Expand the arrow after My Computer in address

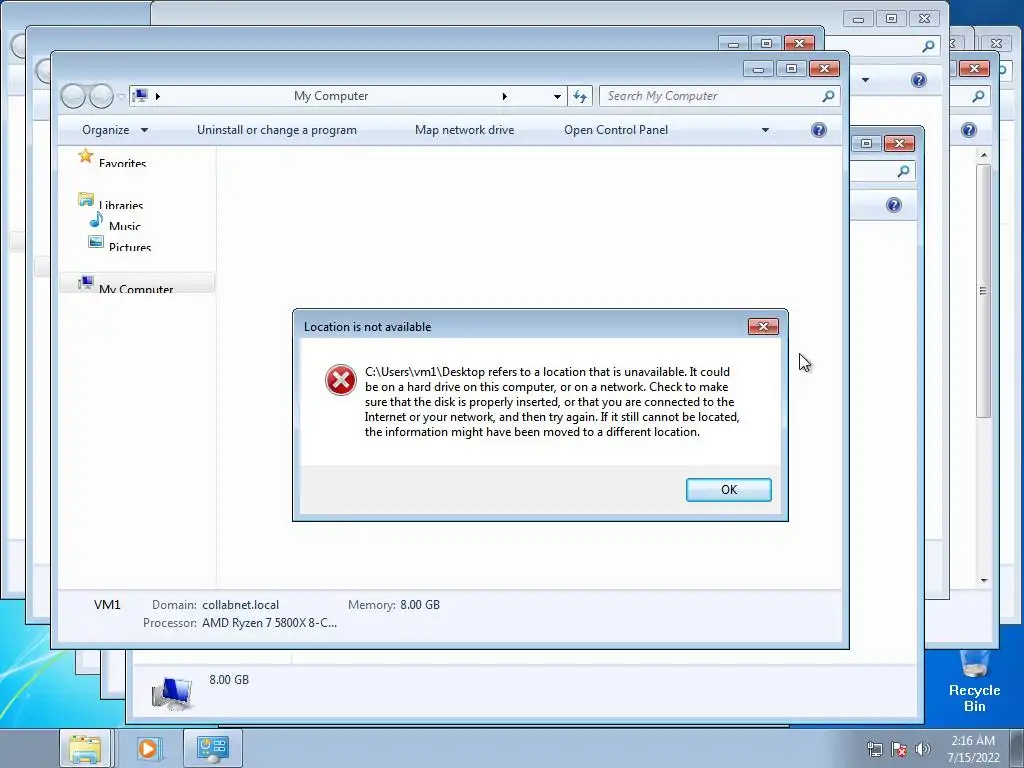point(504,97)
